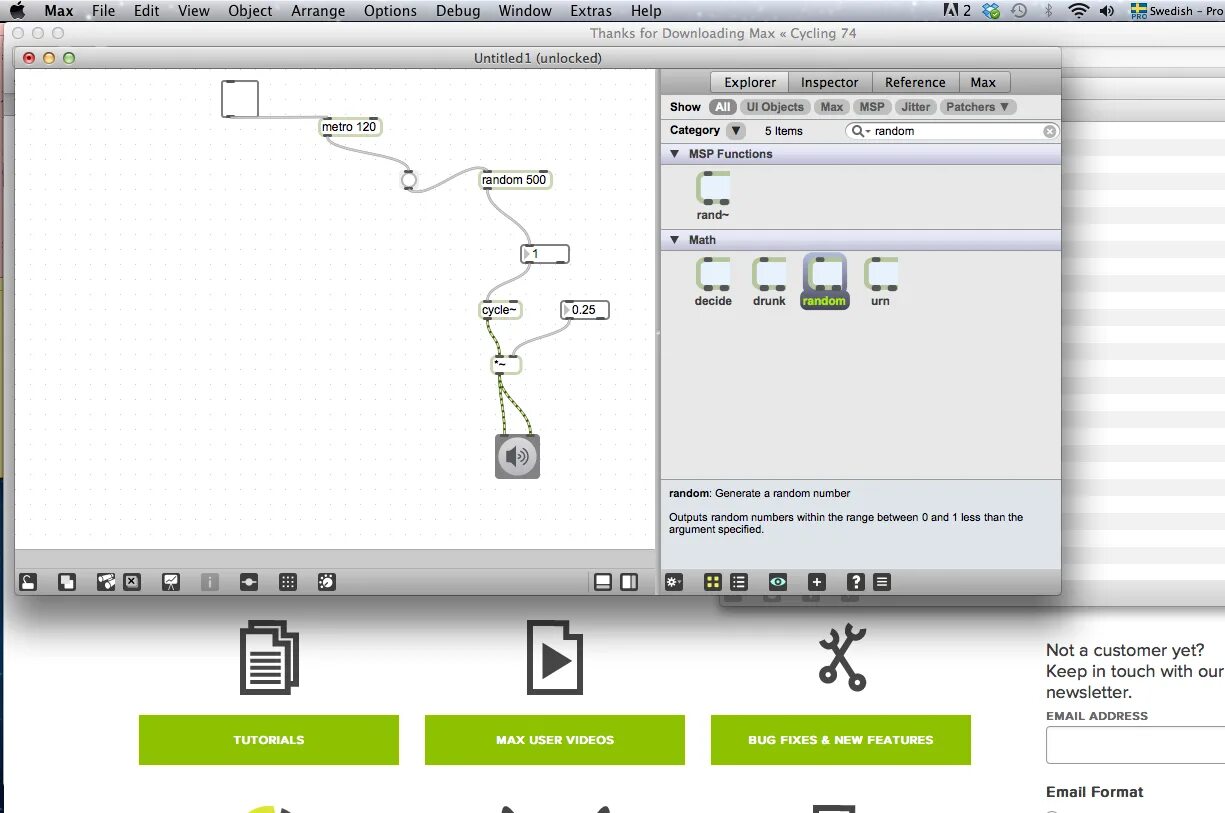Image resolution: width=1225 pixels, height=813 pixels.
Task: Open the Category dropdown arrow
Action: [x=736, y=131]
